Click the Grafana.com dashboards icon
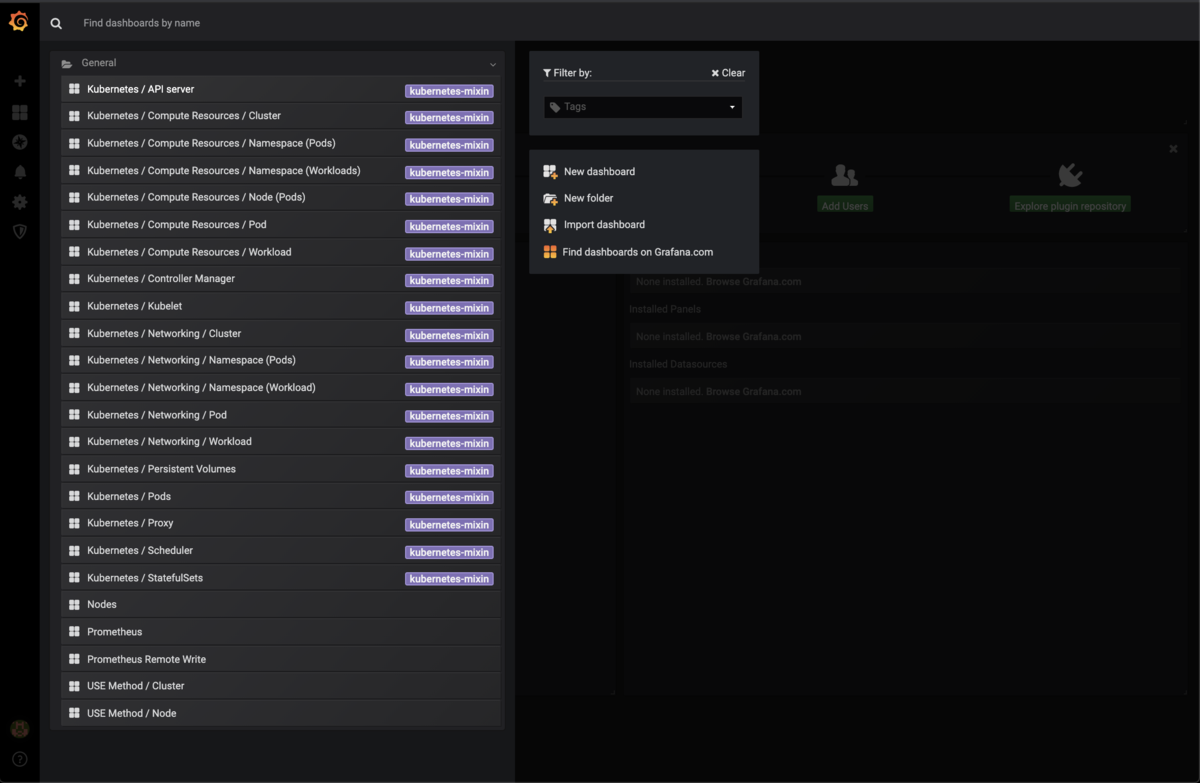The height and width of the screenshot is (783, 1200). pyautogui.click(x=550, y=252)
